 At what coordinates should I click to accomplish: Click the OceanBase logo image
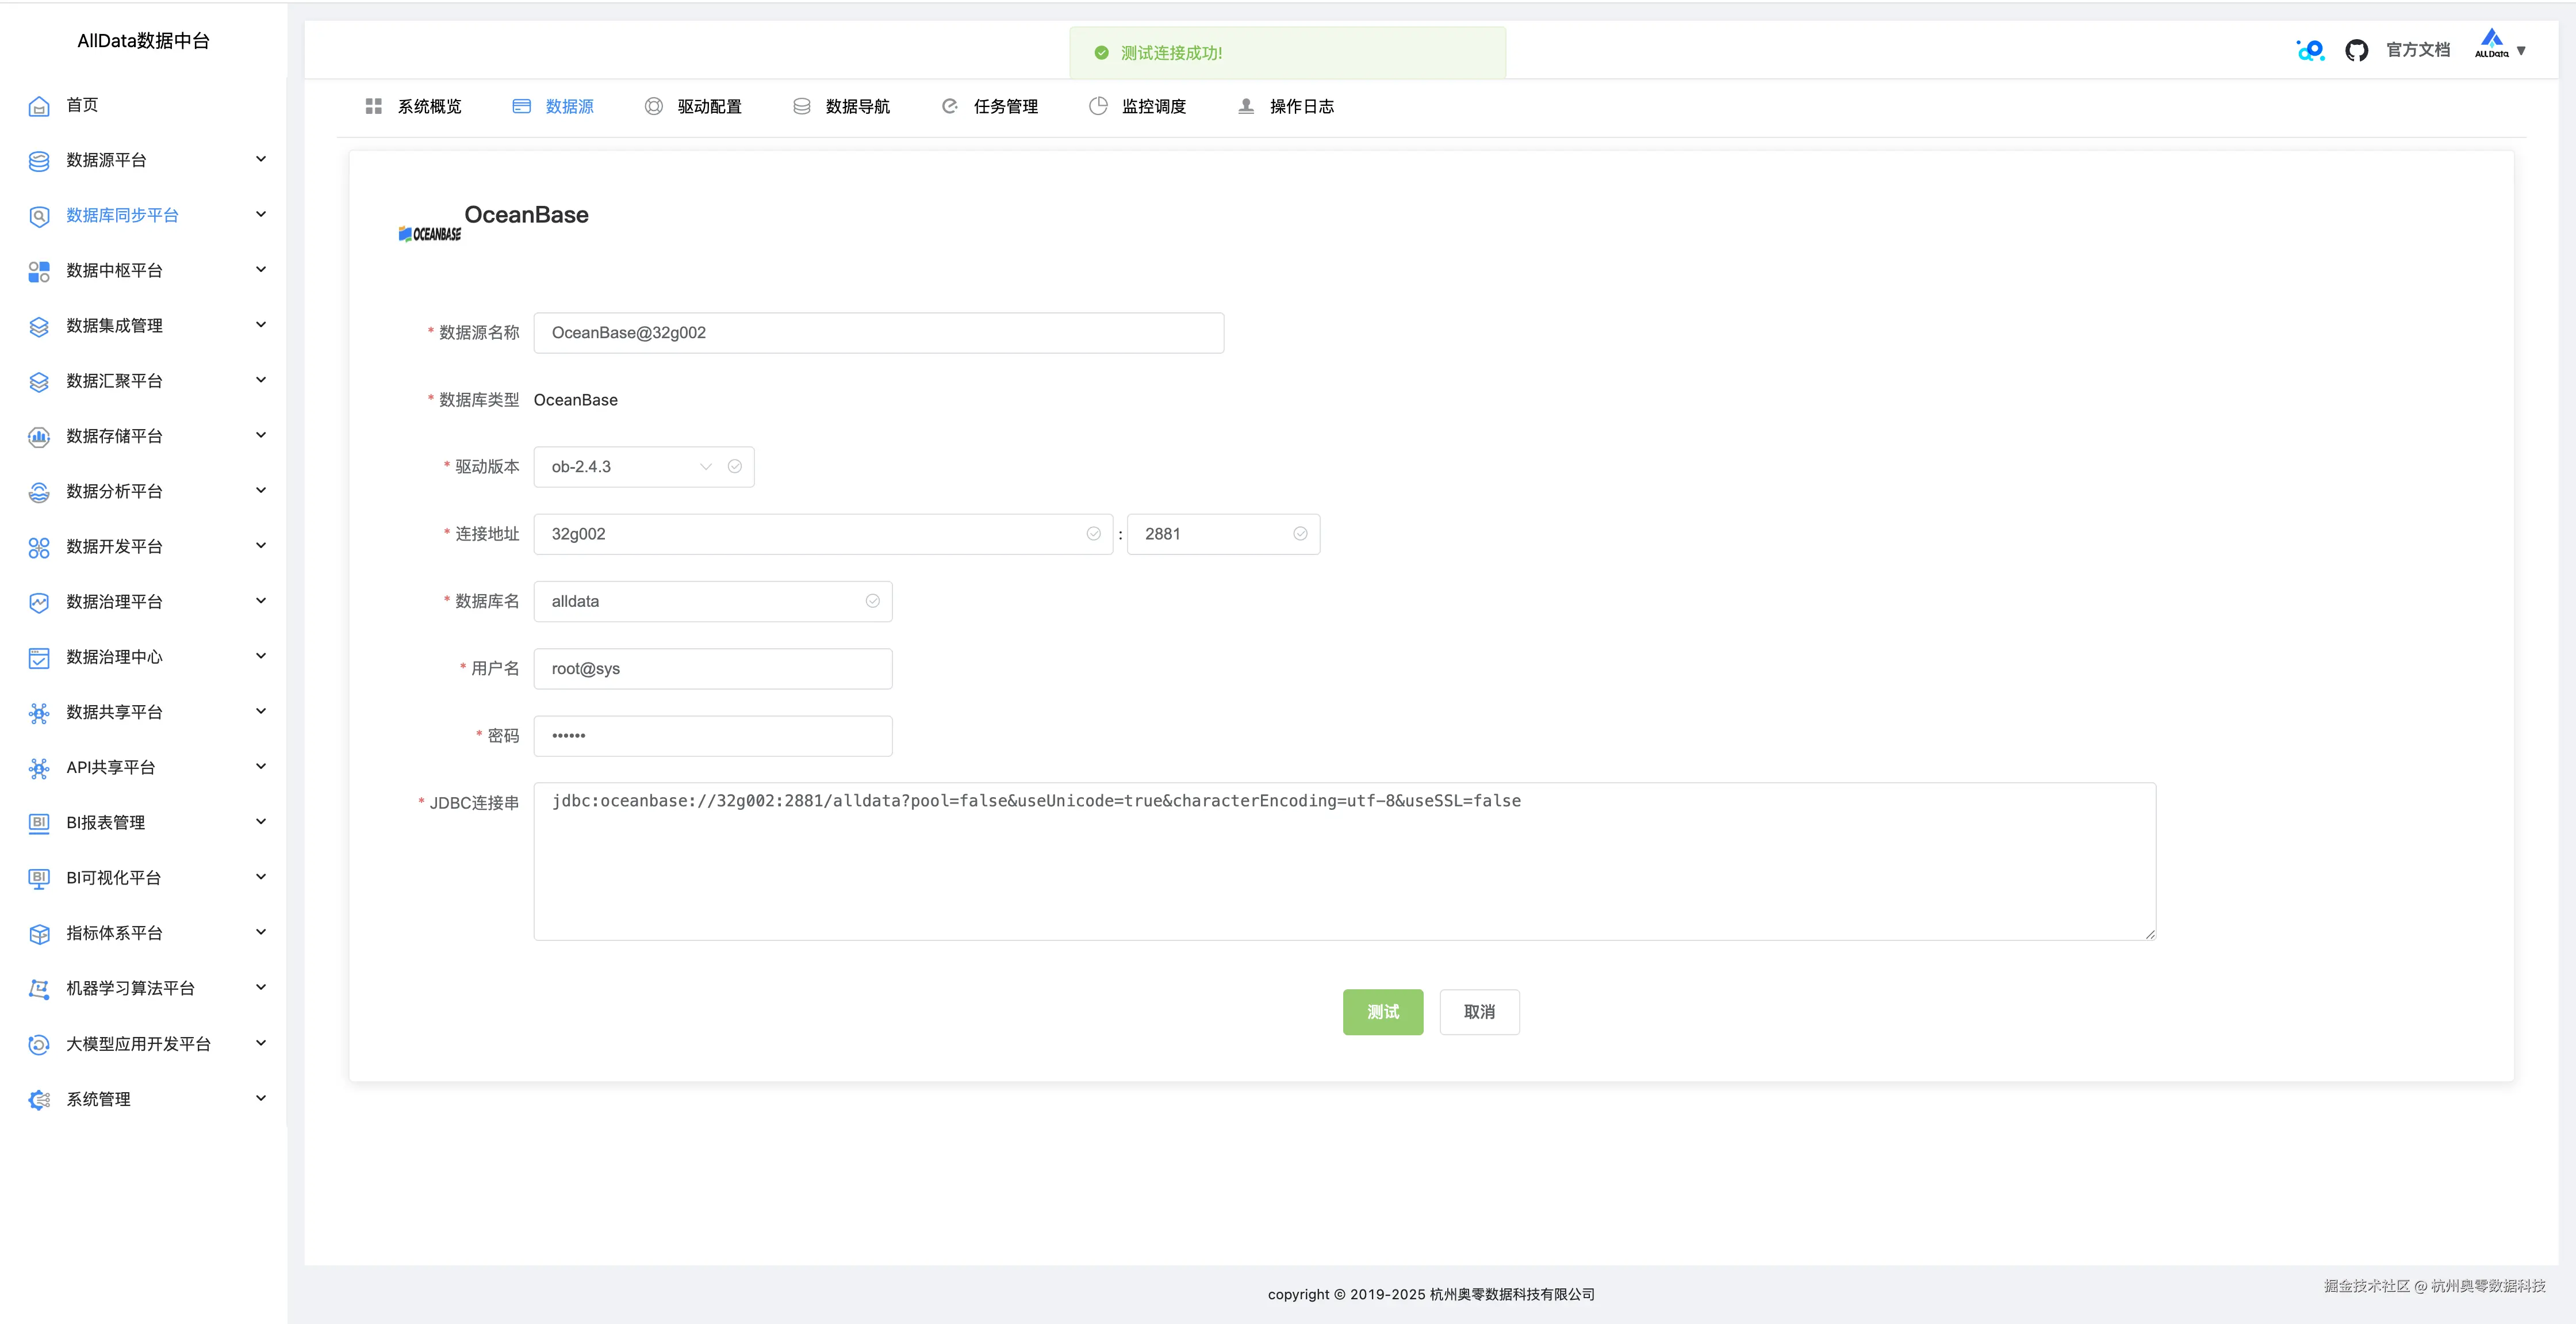point(430,233)
